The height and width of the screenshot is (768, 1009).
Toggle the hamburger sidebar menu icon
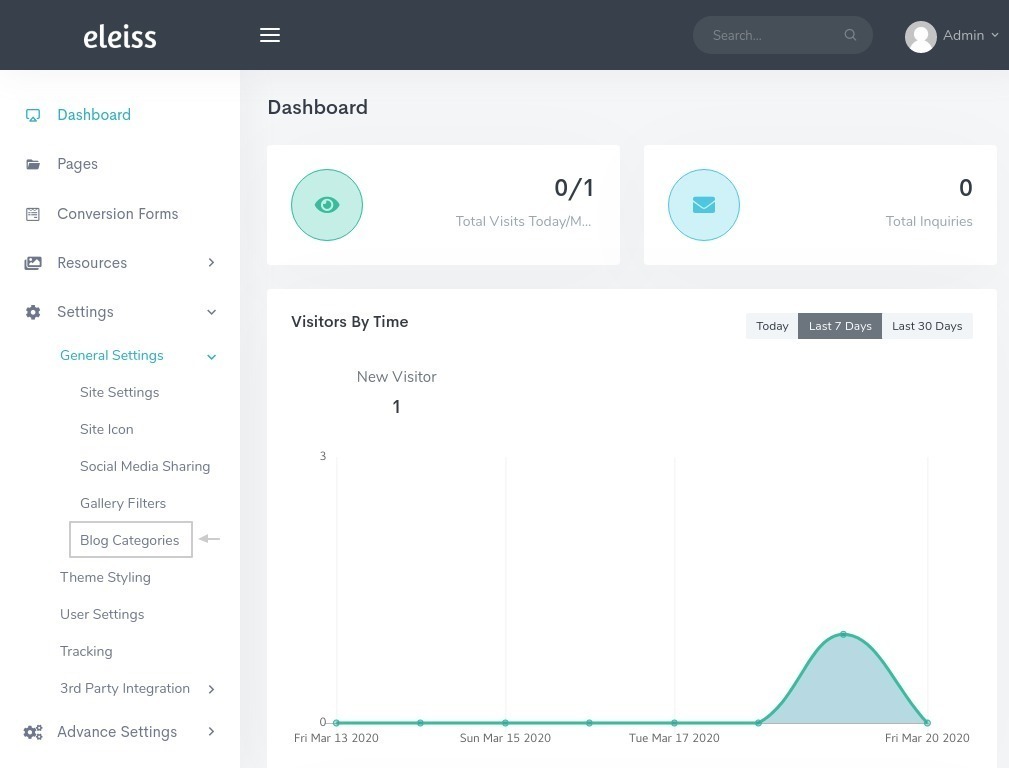pyautogui.click(x=270, y=35)
